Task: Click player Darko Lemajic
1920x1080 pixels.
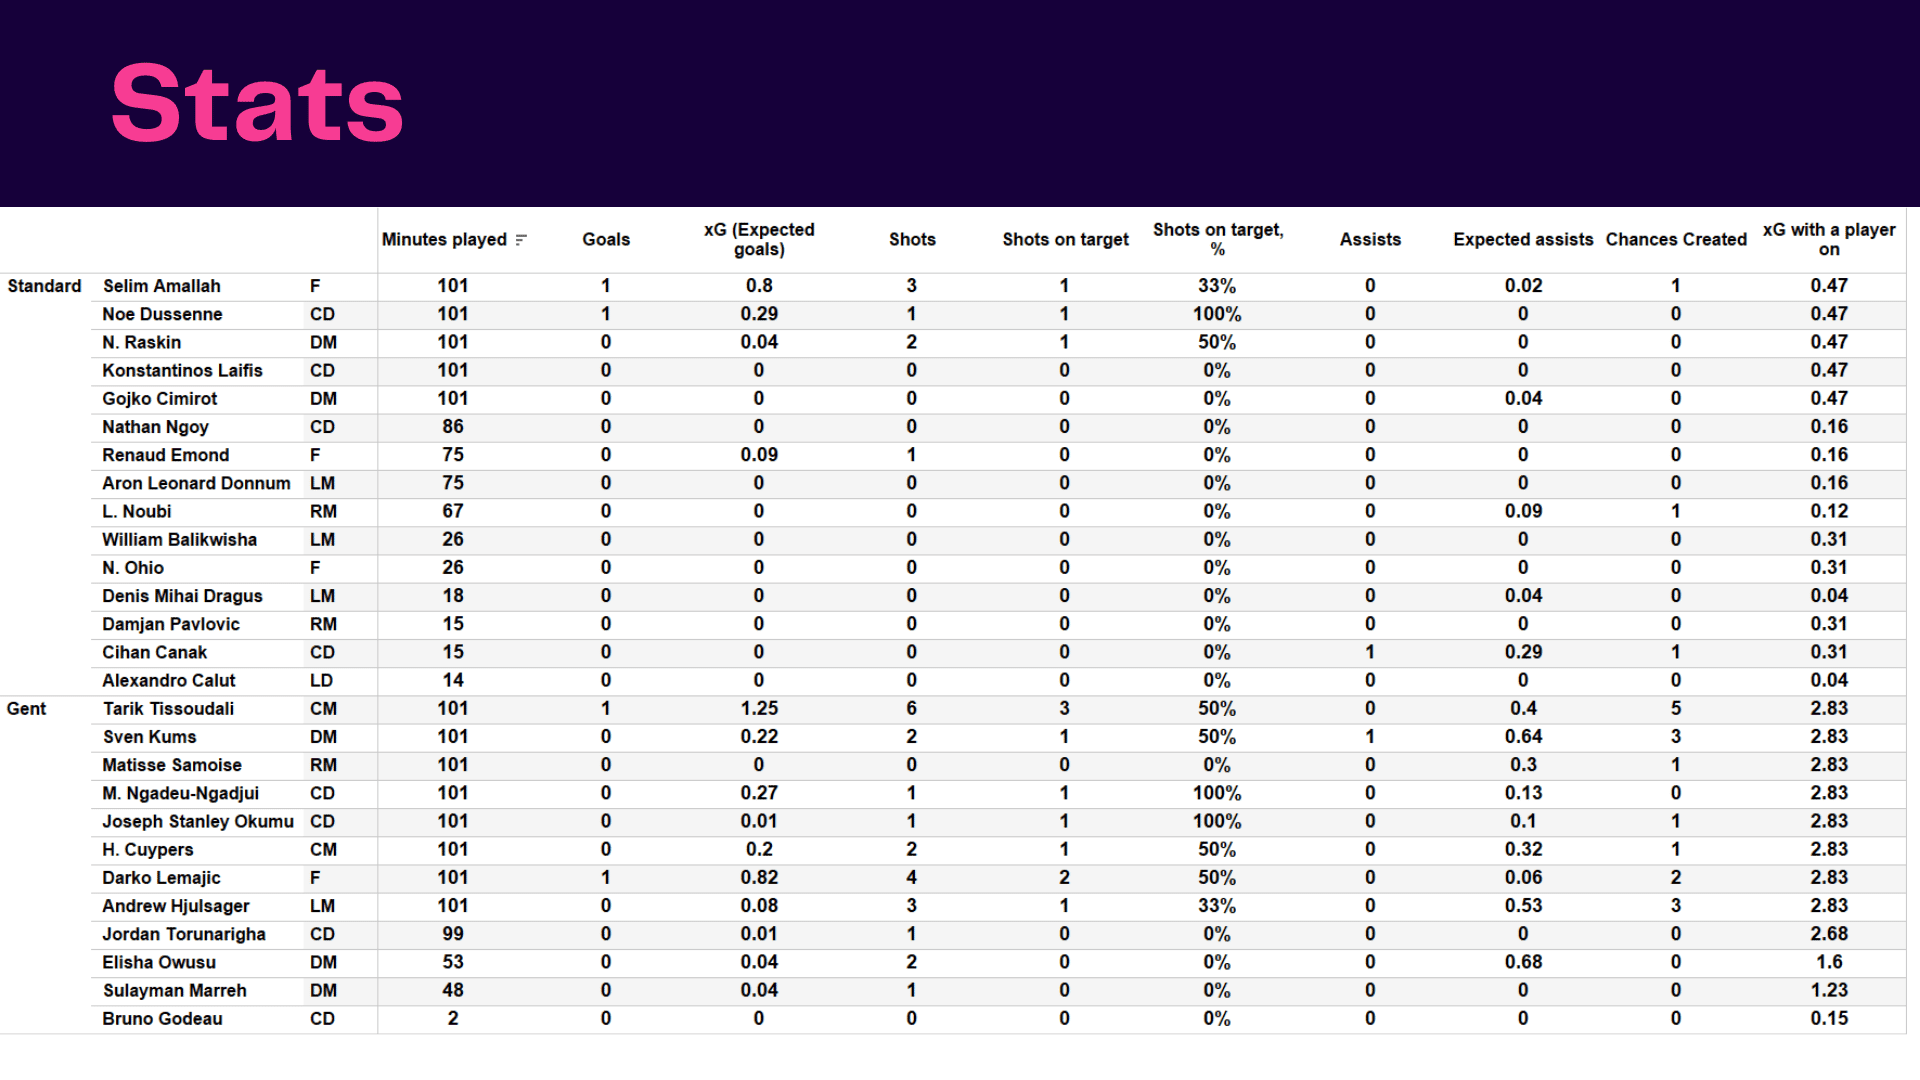Action: pos(161,878)
